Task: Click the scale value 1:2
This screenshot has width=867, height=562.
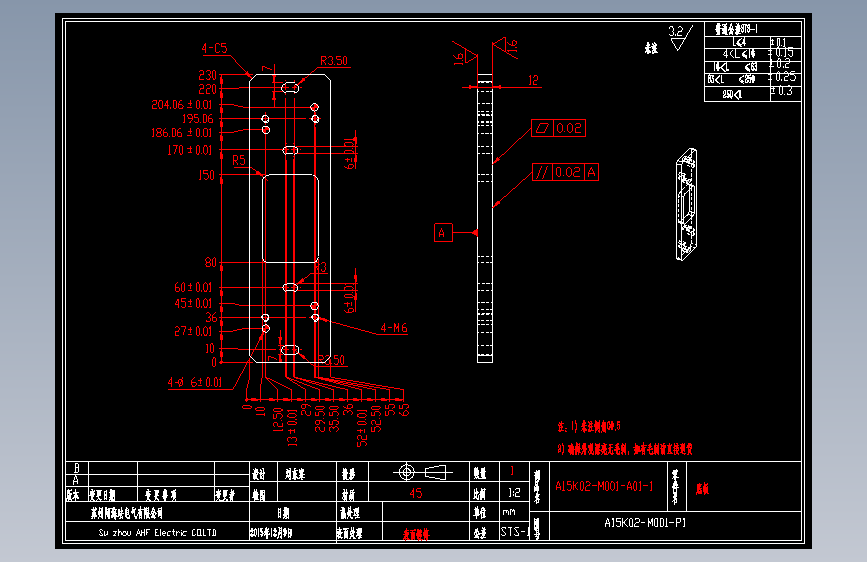Action: [514, 492]
